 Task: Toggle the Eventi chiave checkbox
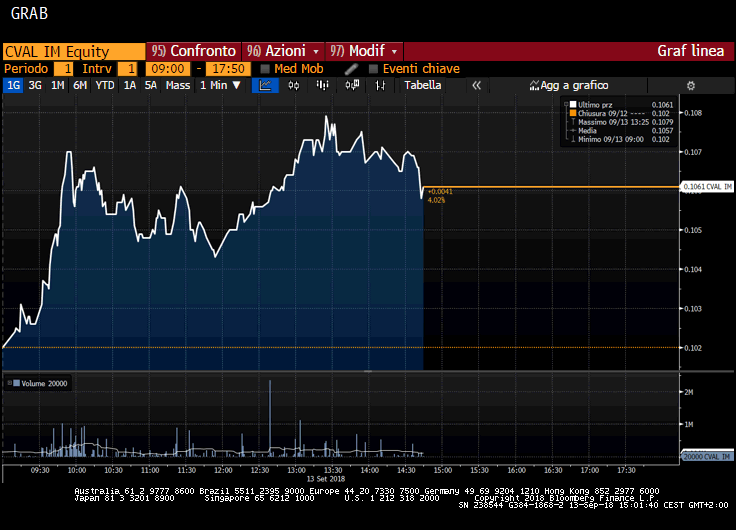(x=374, y=69)
